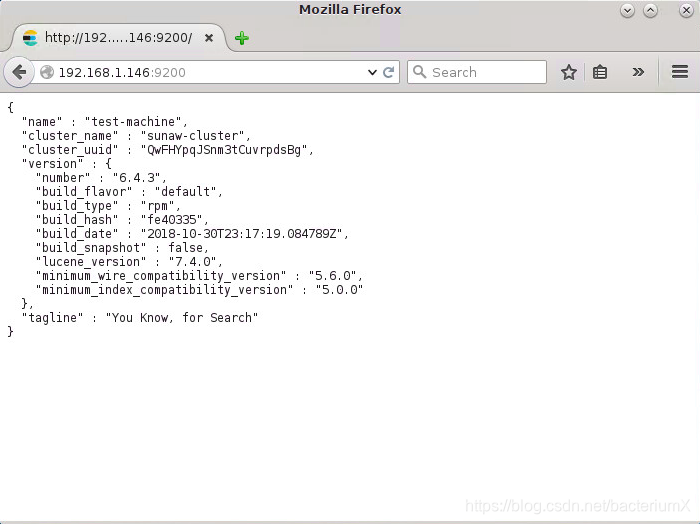The width and height of the screenshot is (700, 524).
Task: Go back with the back arrow button
Action: (19, 72)
